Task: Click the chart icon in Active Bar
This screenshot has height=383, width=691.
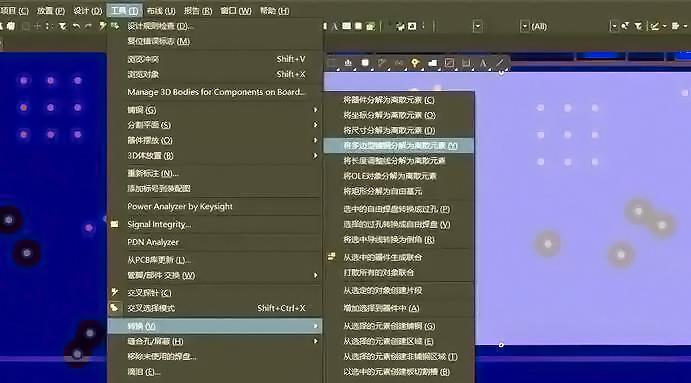Action: point(348,63)
